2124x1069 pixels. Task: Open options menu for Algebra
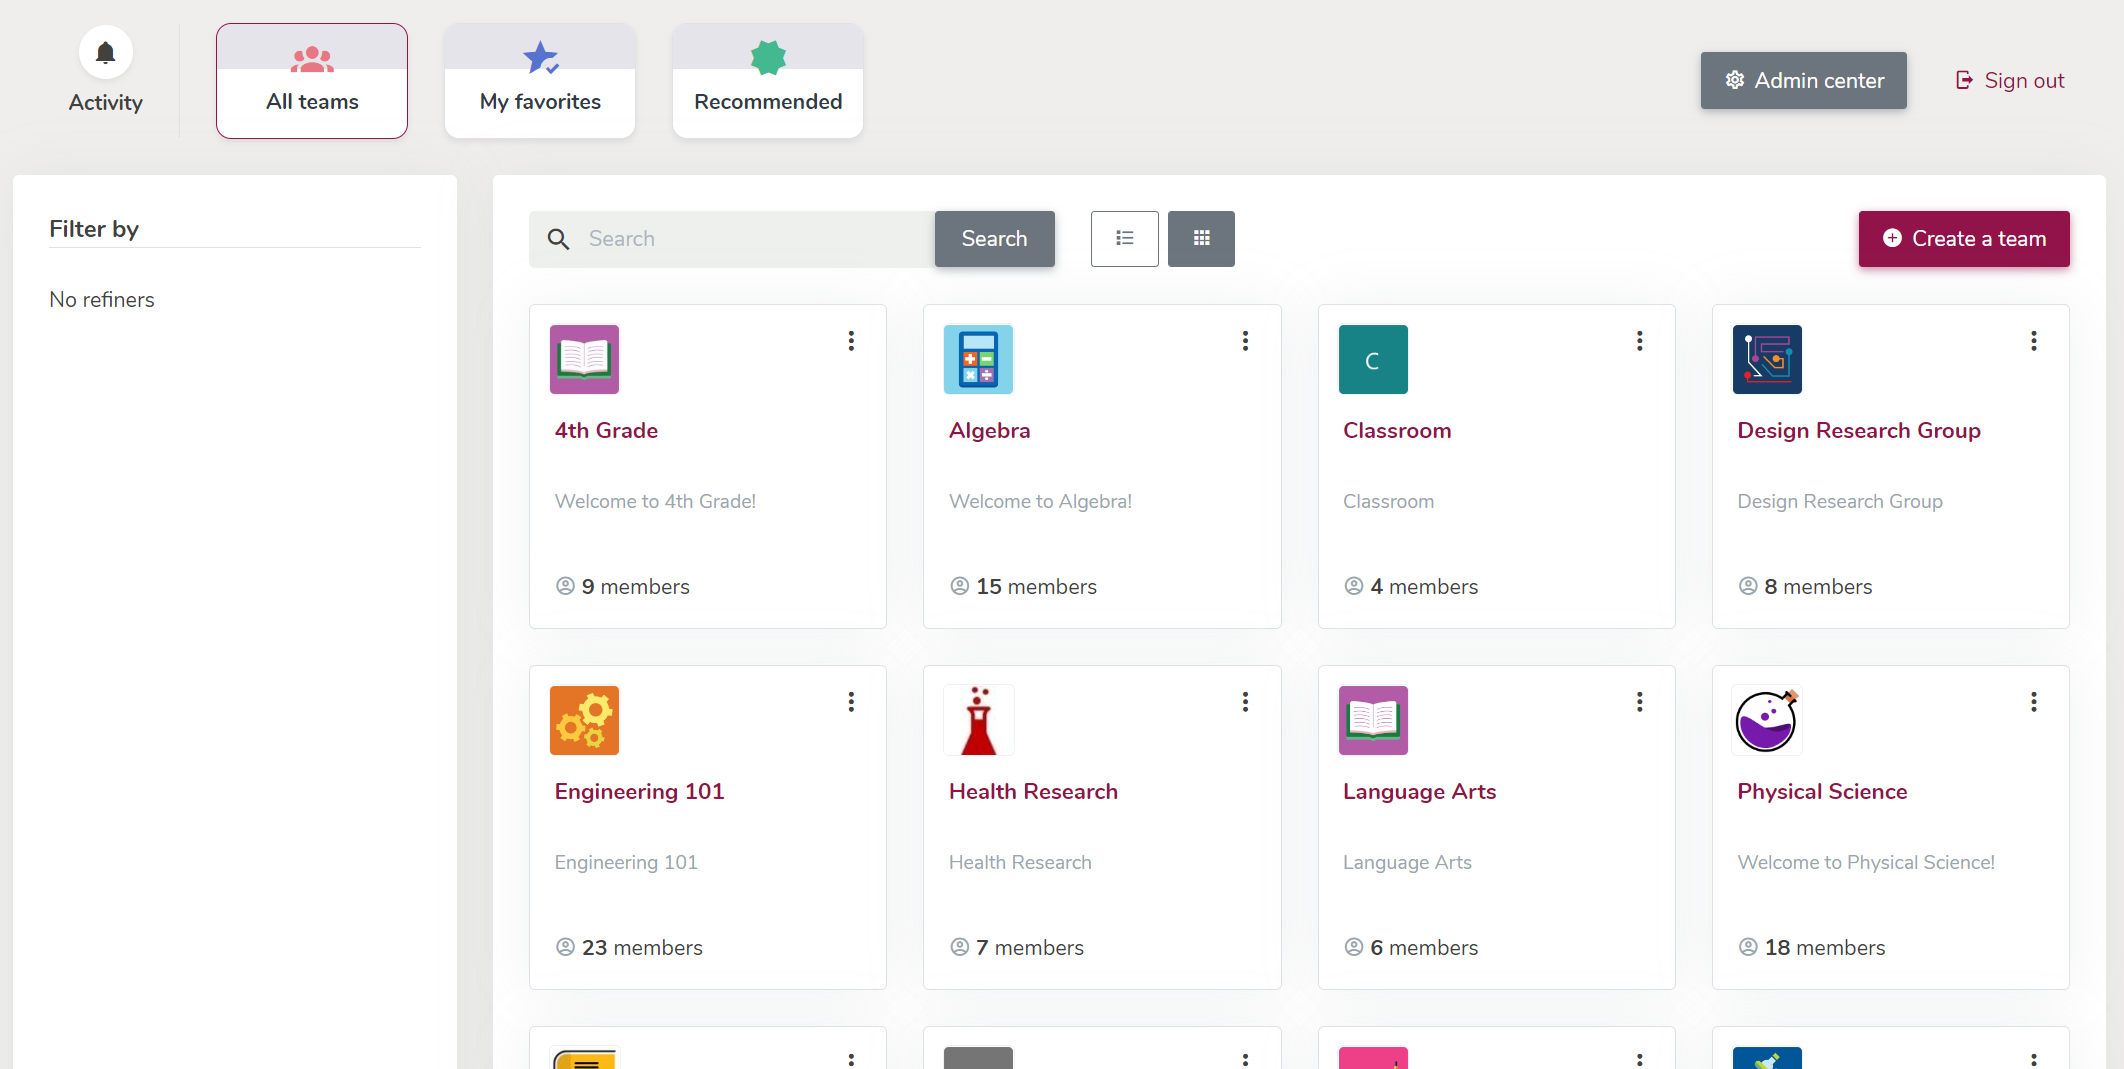(x=1245, y=341)
